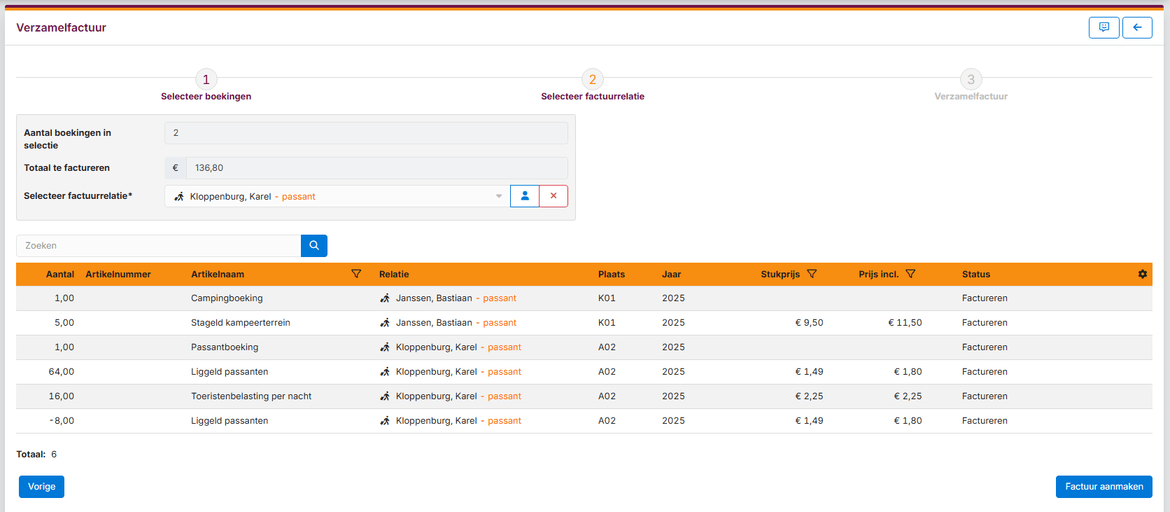Click Factuur aanmaken button
This screenshot has width=1170, height=512.
pyautogui.click(x=1104, y=487)
